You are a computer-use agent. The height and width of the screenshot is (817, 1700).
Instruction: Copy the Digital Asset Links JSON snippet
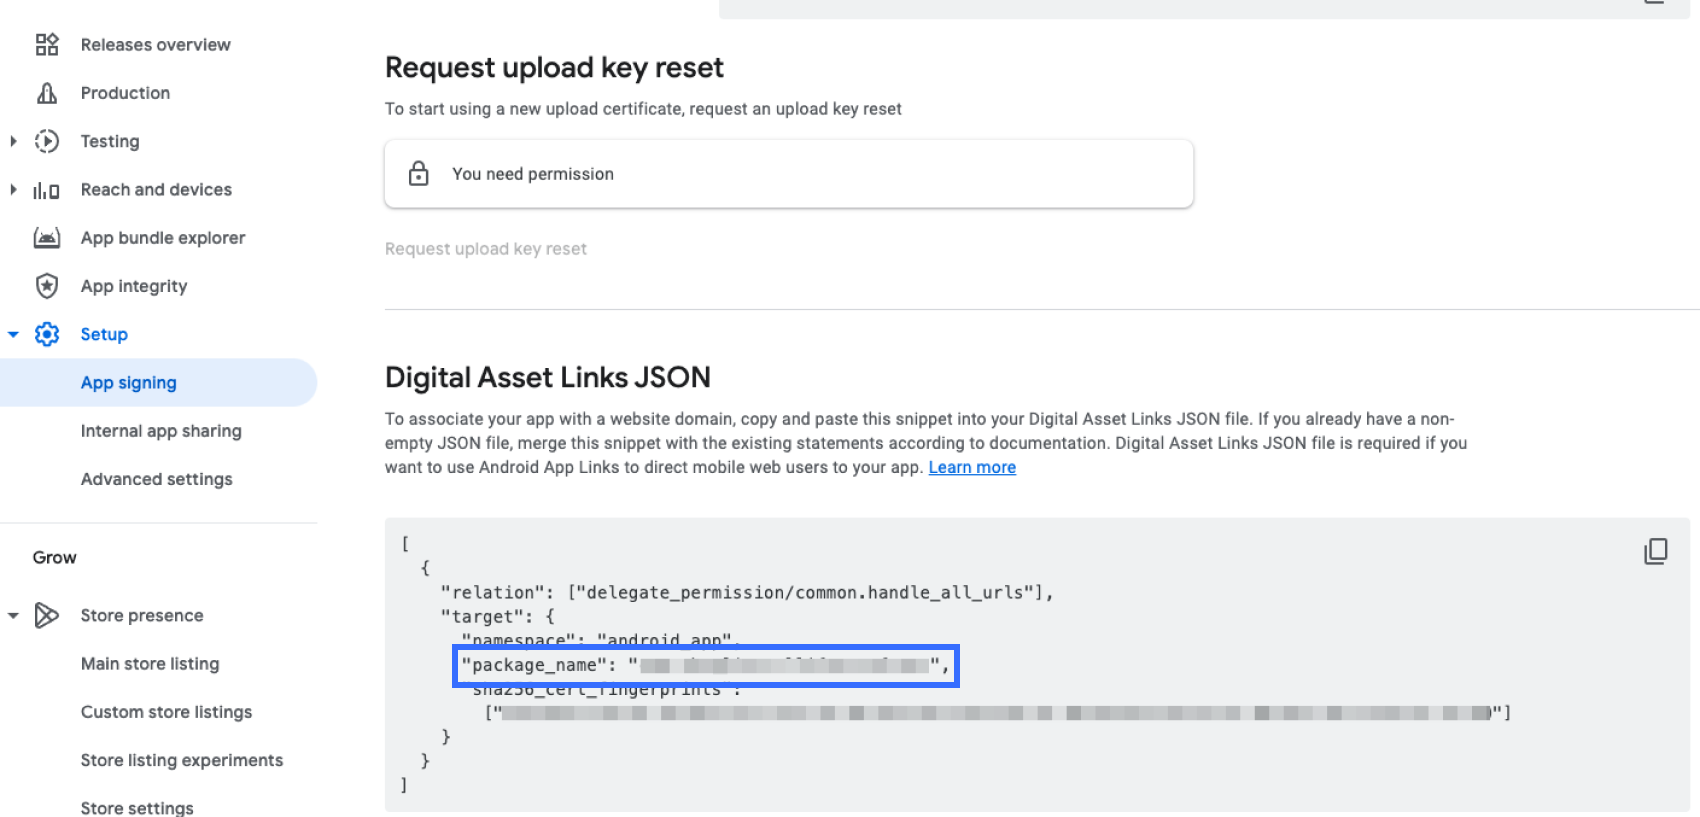1655,551
